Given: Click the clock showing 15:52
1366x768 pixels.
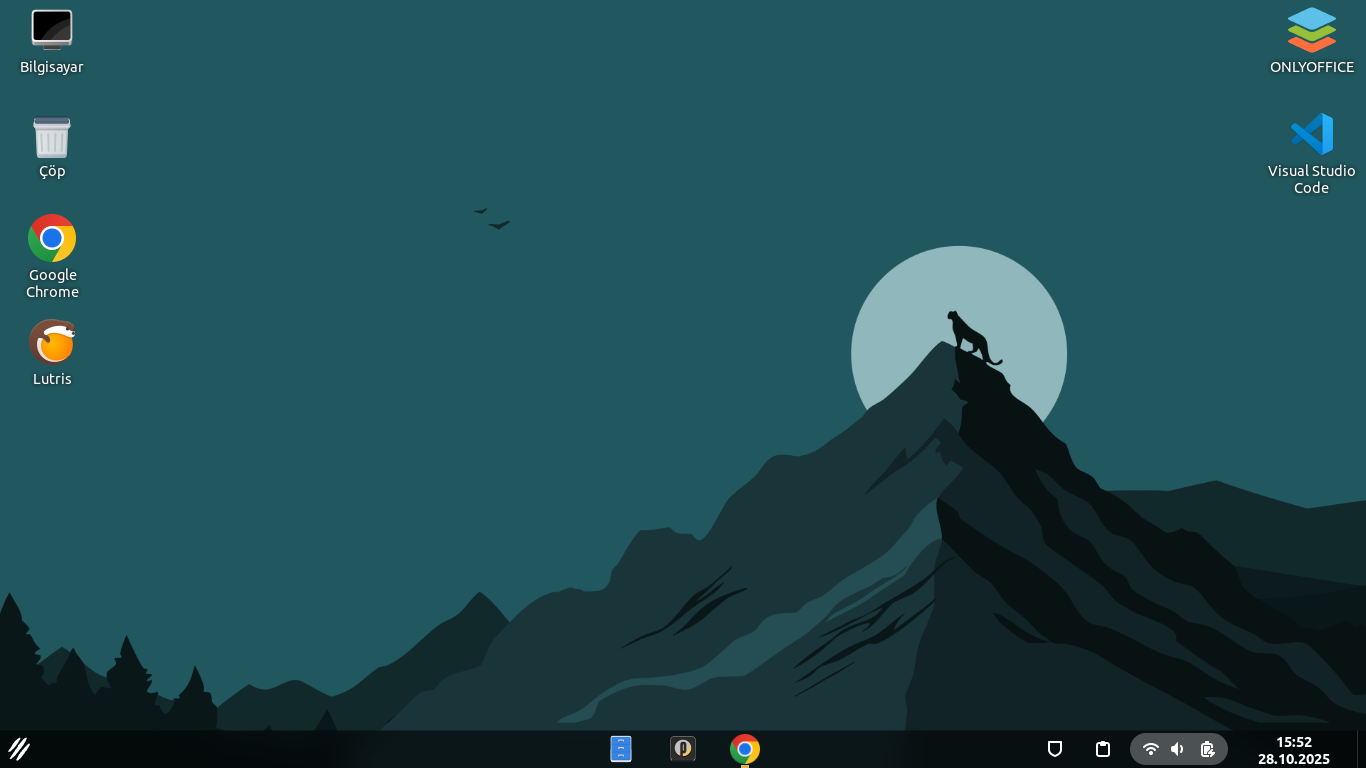Looking at the screenshot, I should click(1293, 742).
